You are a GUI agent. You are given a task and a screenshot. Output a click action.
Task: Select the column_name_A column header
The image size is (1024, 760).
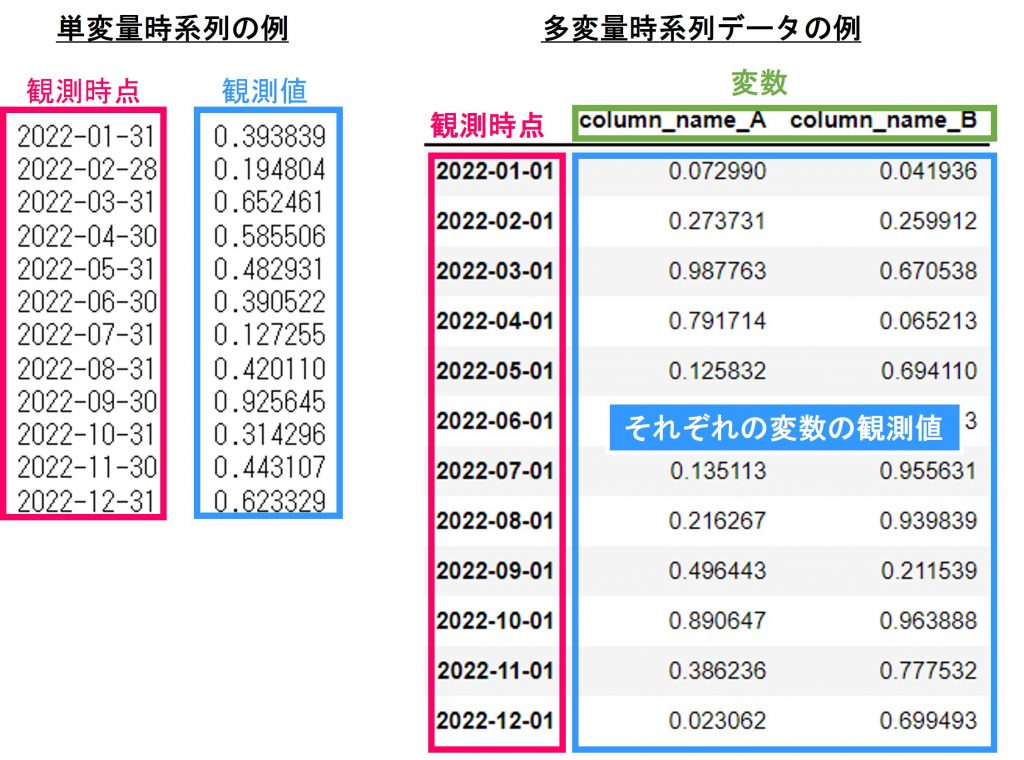pyautogui.click(x=673, y=121)
